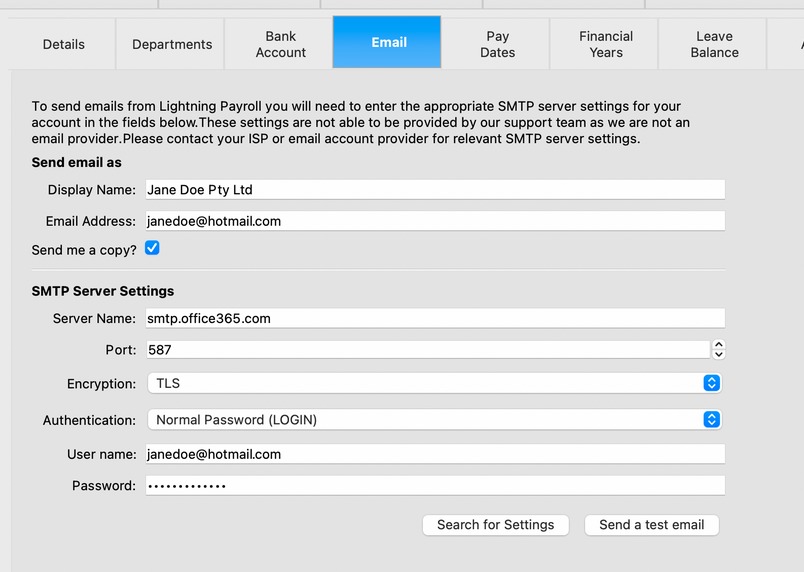Open the Authentication dropdown
This screenshot has height=572, width=804.
point(435,420)
